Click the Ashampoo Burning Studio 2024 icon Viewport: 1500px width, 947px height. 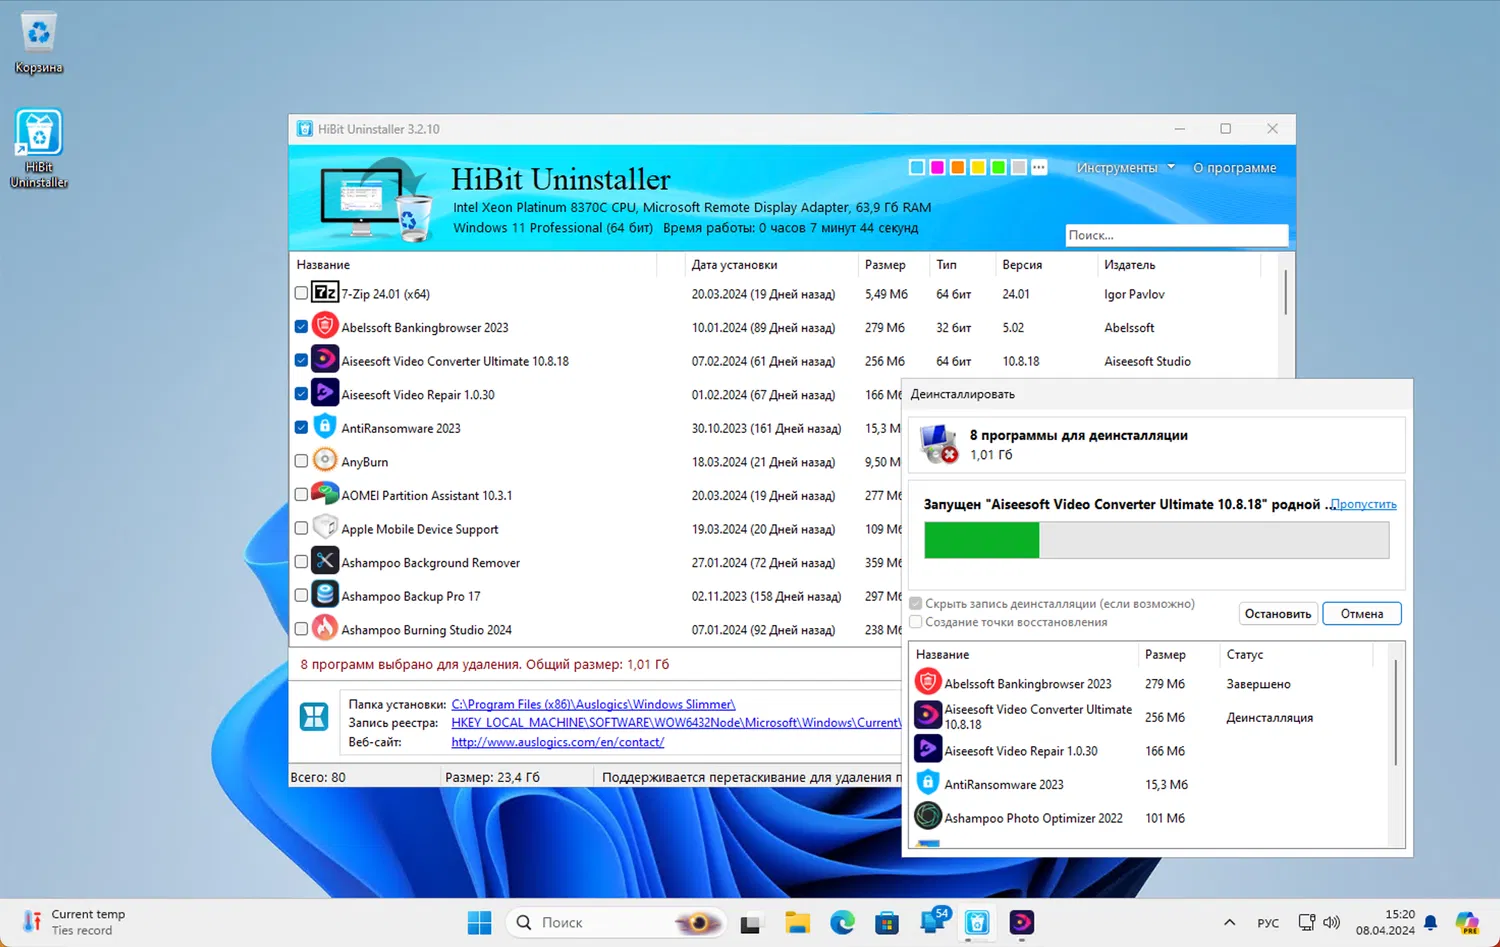click(325, 628)
